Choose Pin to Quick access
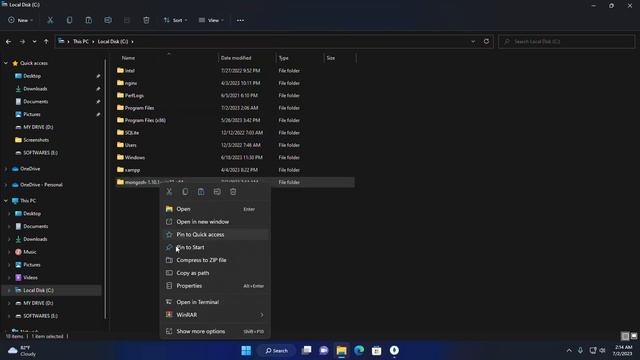The width and height of the screenshot is (640, 360). [x=215, y=235]
